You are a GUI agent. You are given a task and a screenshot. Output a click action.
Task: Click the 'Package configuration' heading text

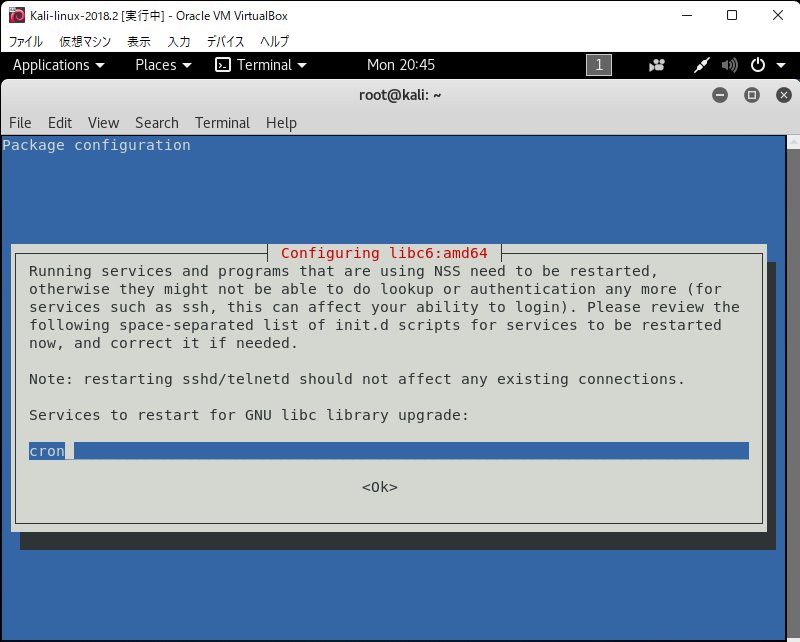(96, 145)
